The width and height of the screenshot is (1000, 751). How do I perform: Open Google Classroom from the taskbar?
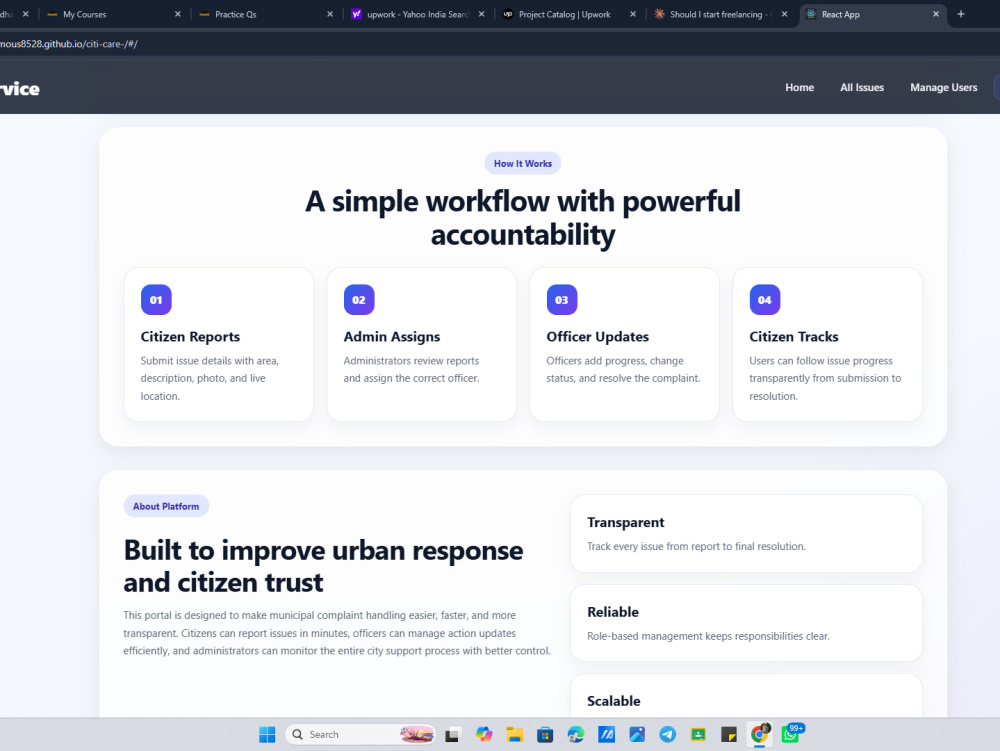tap(698, 734)
